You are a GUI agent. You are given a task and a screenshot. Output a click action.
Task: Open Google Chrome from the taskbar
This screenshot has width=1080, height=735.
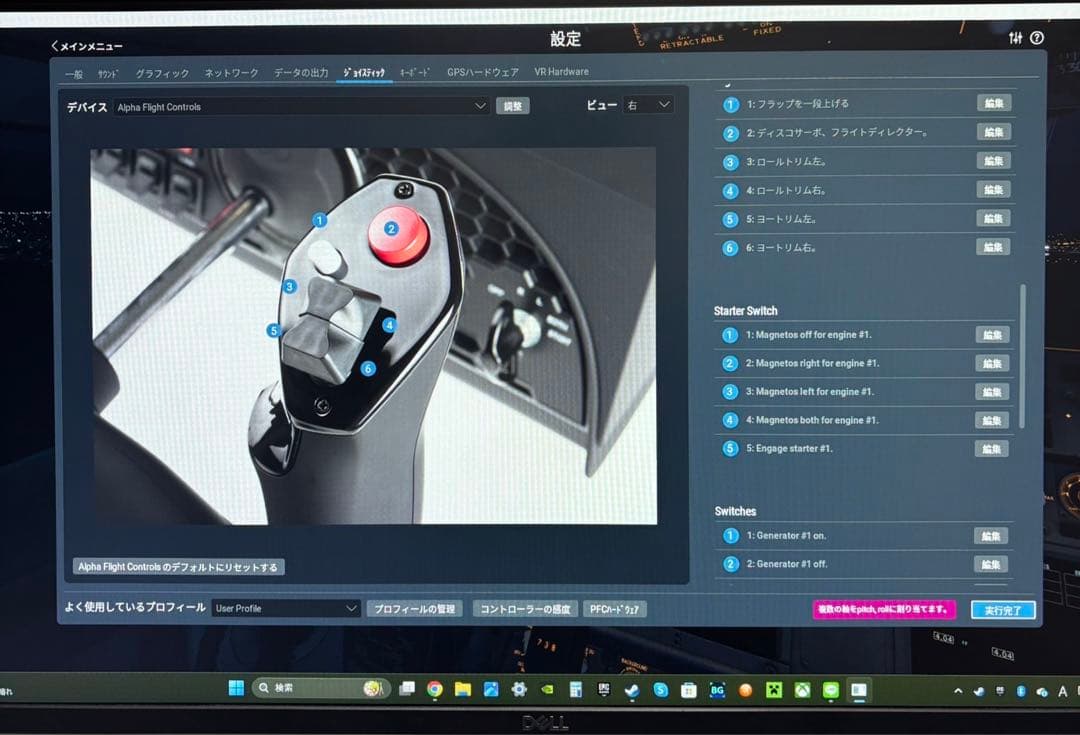[x=435, y=689]
